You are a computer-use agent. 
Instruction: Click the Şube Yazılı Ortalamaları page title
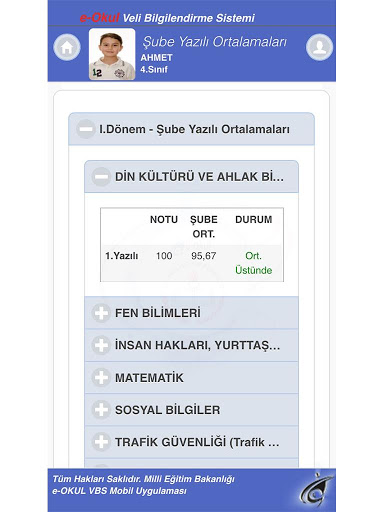point(214,42)
